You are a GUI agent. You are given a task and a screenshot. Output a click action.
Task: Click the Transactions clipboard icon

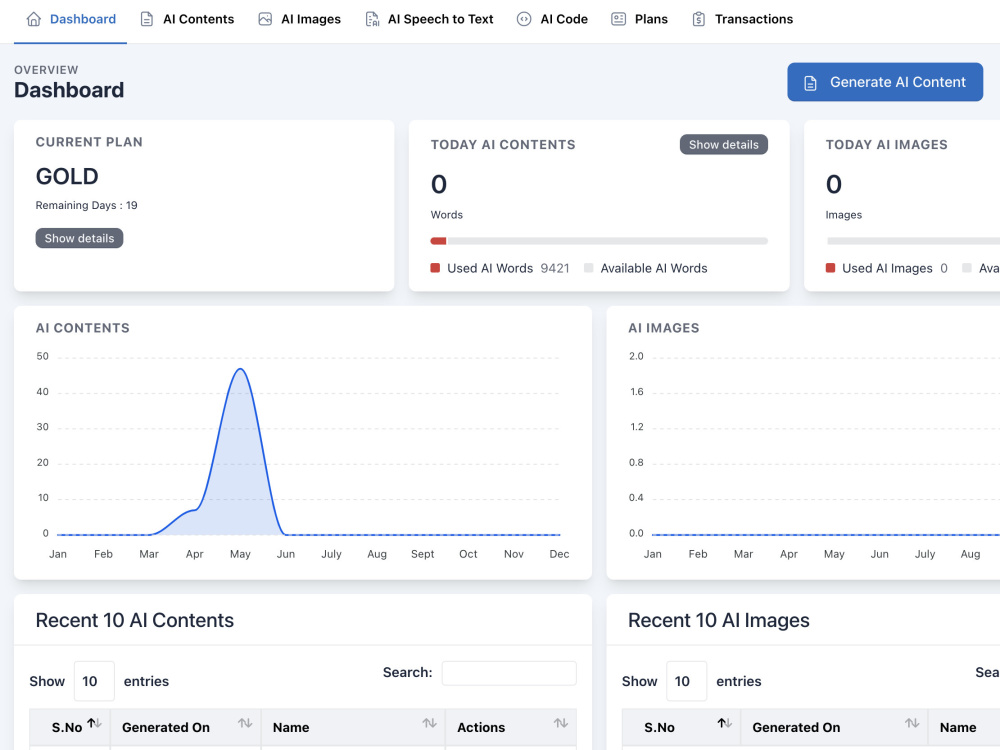tap(698, 19)
